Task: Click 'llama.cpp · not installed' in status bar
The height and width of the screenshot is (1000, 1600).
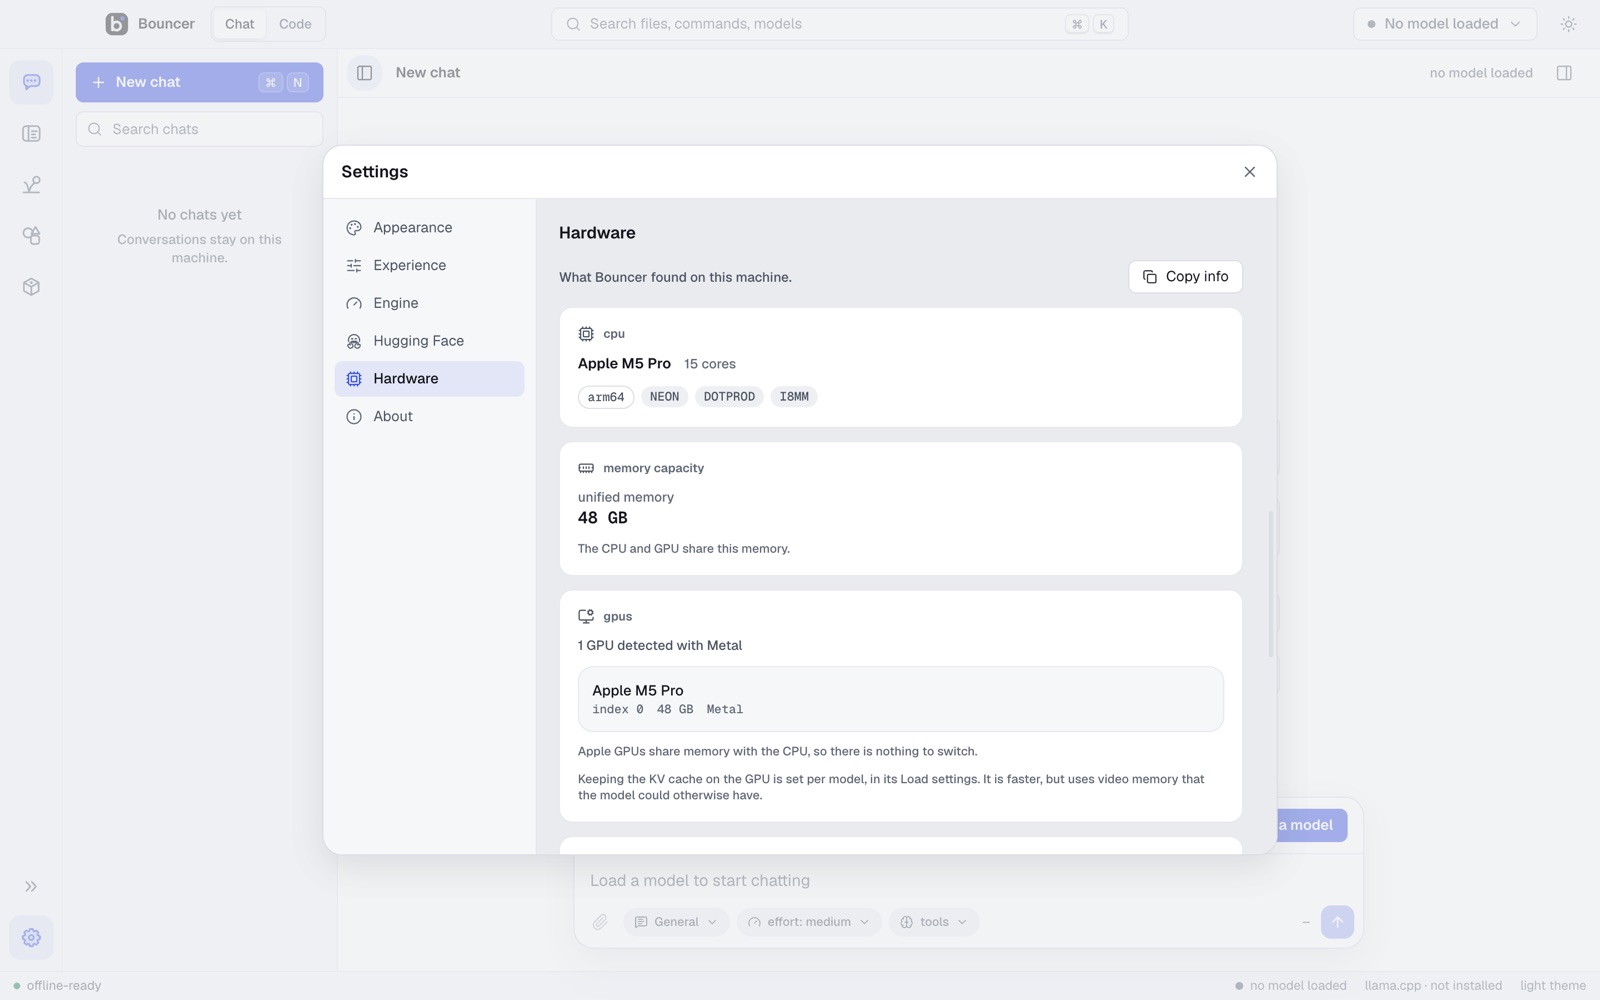Action: 1433,986
